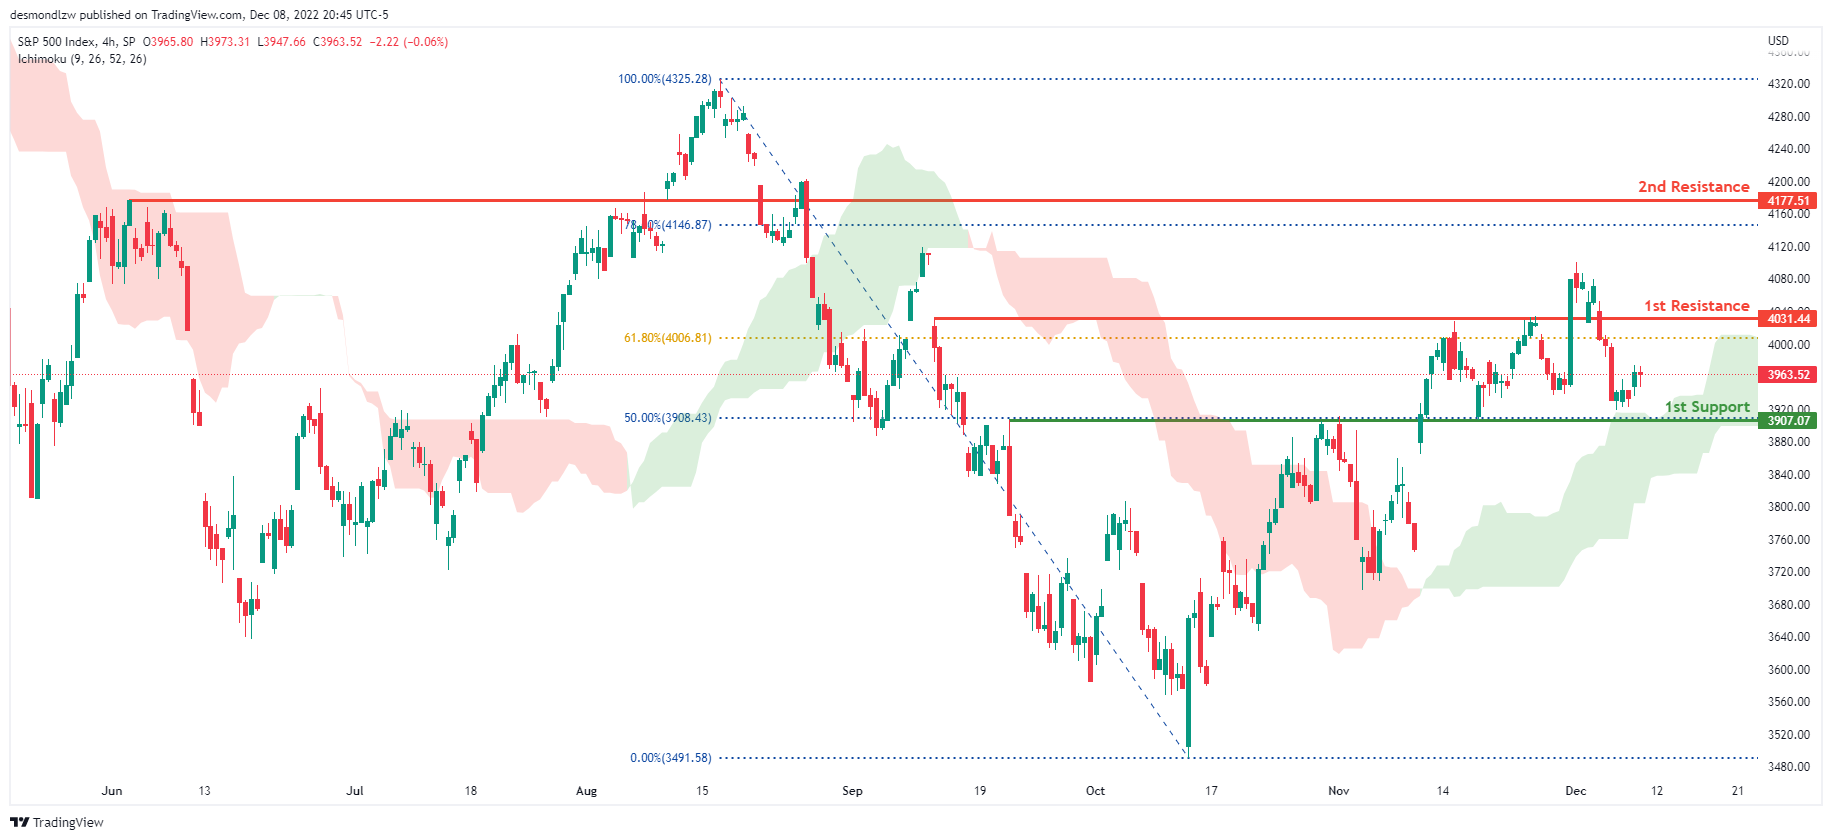The image size is (1832, 840).
Task: Click the Oct label on the time axis
Action: tap(1096, 791)
